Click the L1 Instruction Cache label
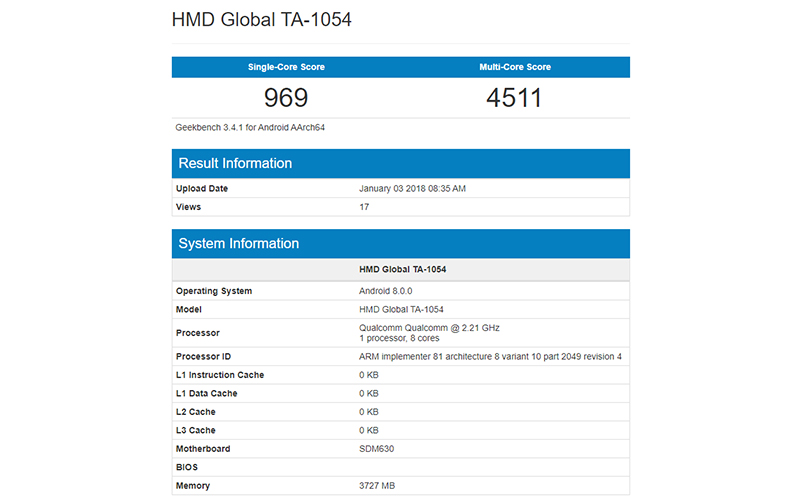Screen dimensions: 800x500 tap(220, 374)
